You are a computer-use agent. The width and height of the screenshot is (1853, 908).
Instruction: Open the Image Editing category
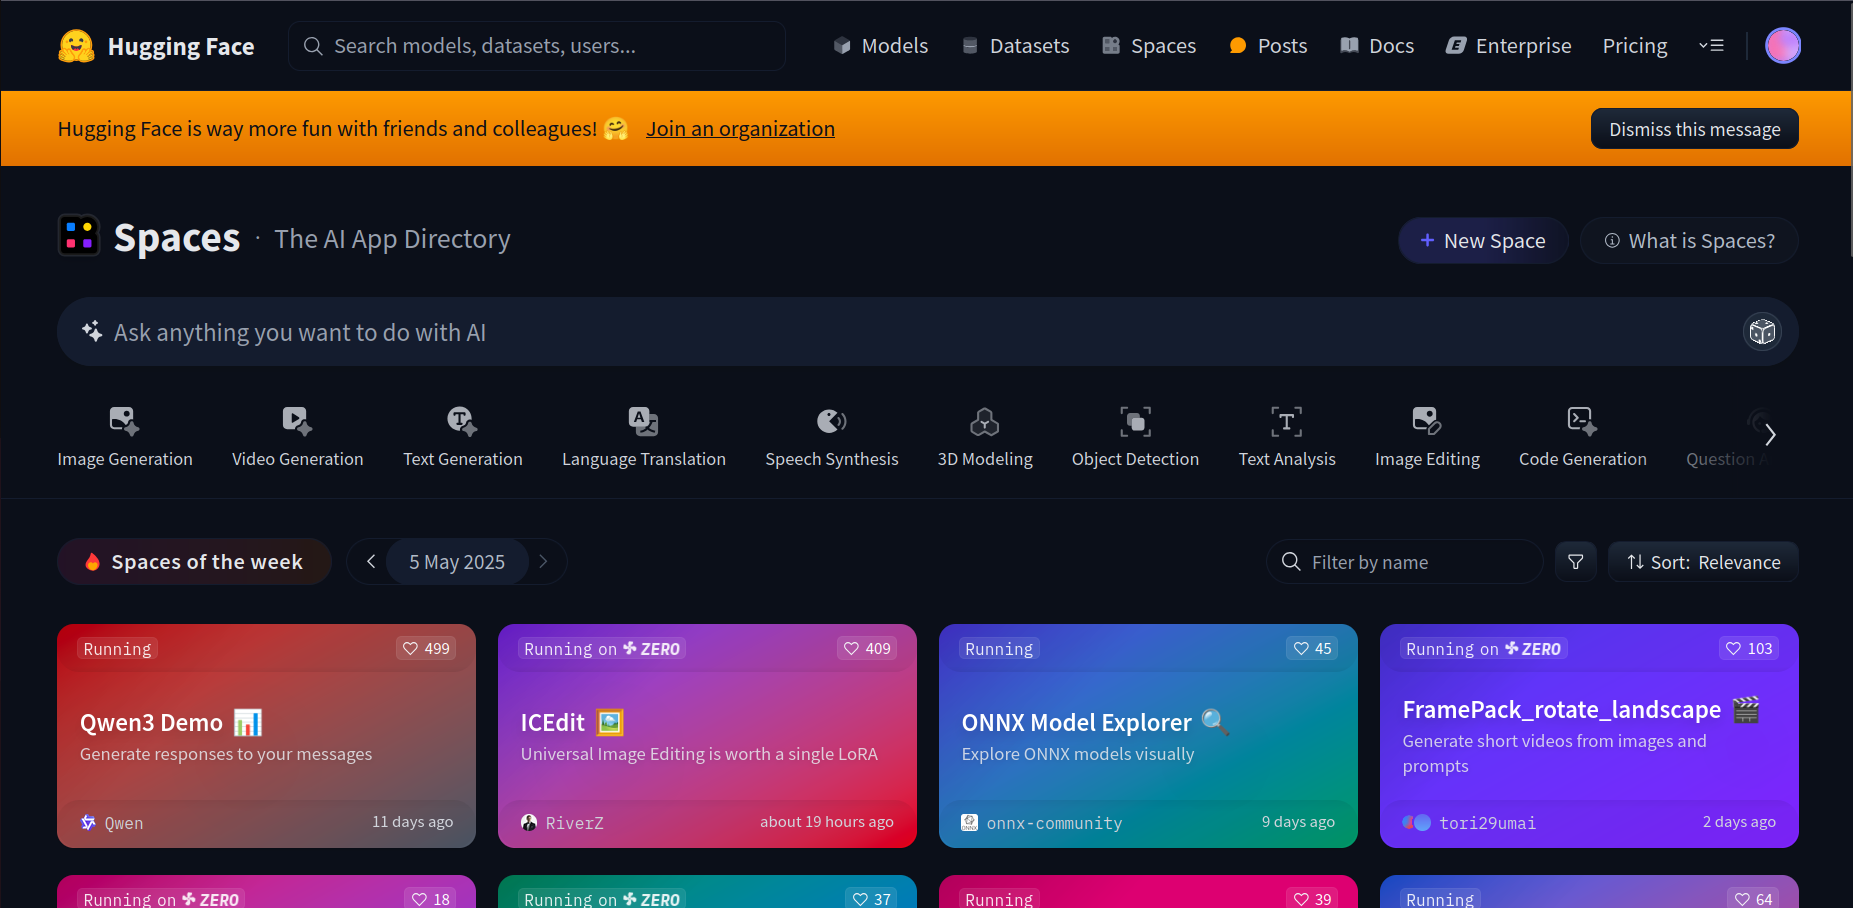click(1427, 437)
